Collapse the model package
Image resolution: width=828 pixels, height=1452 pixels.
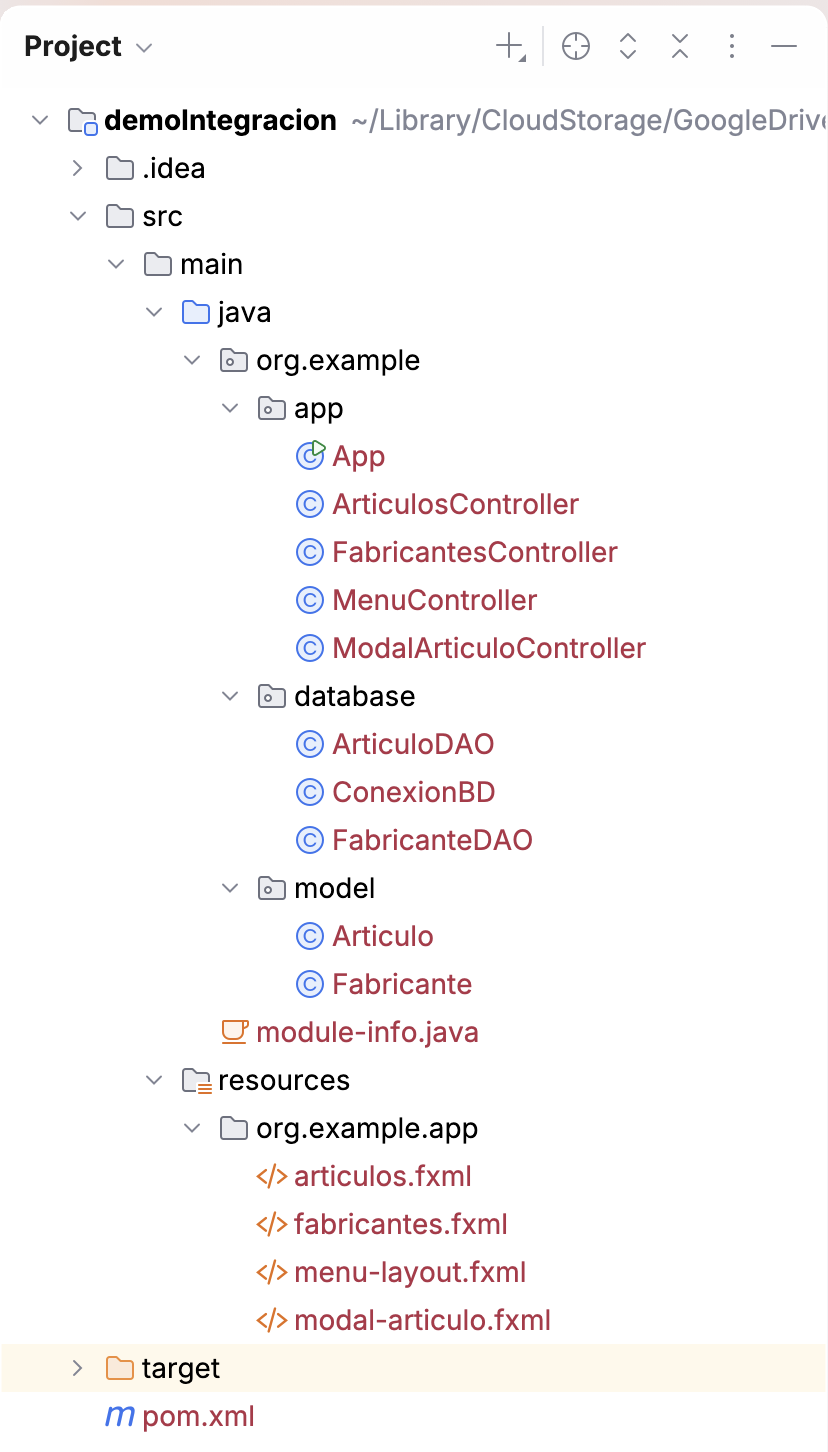[230, 888]
